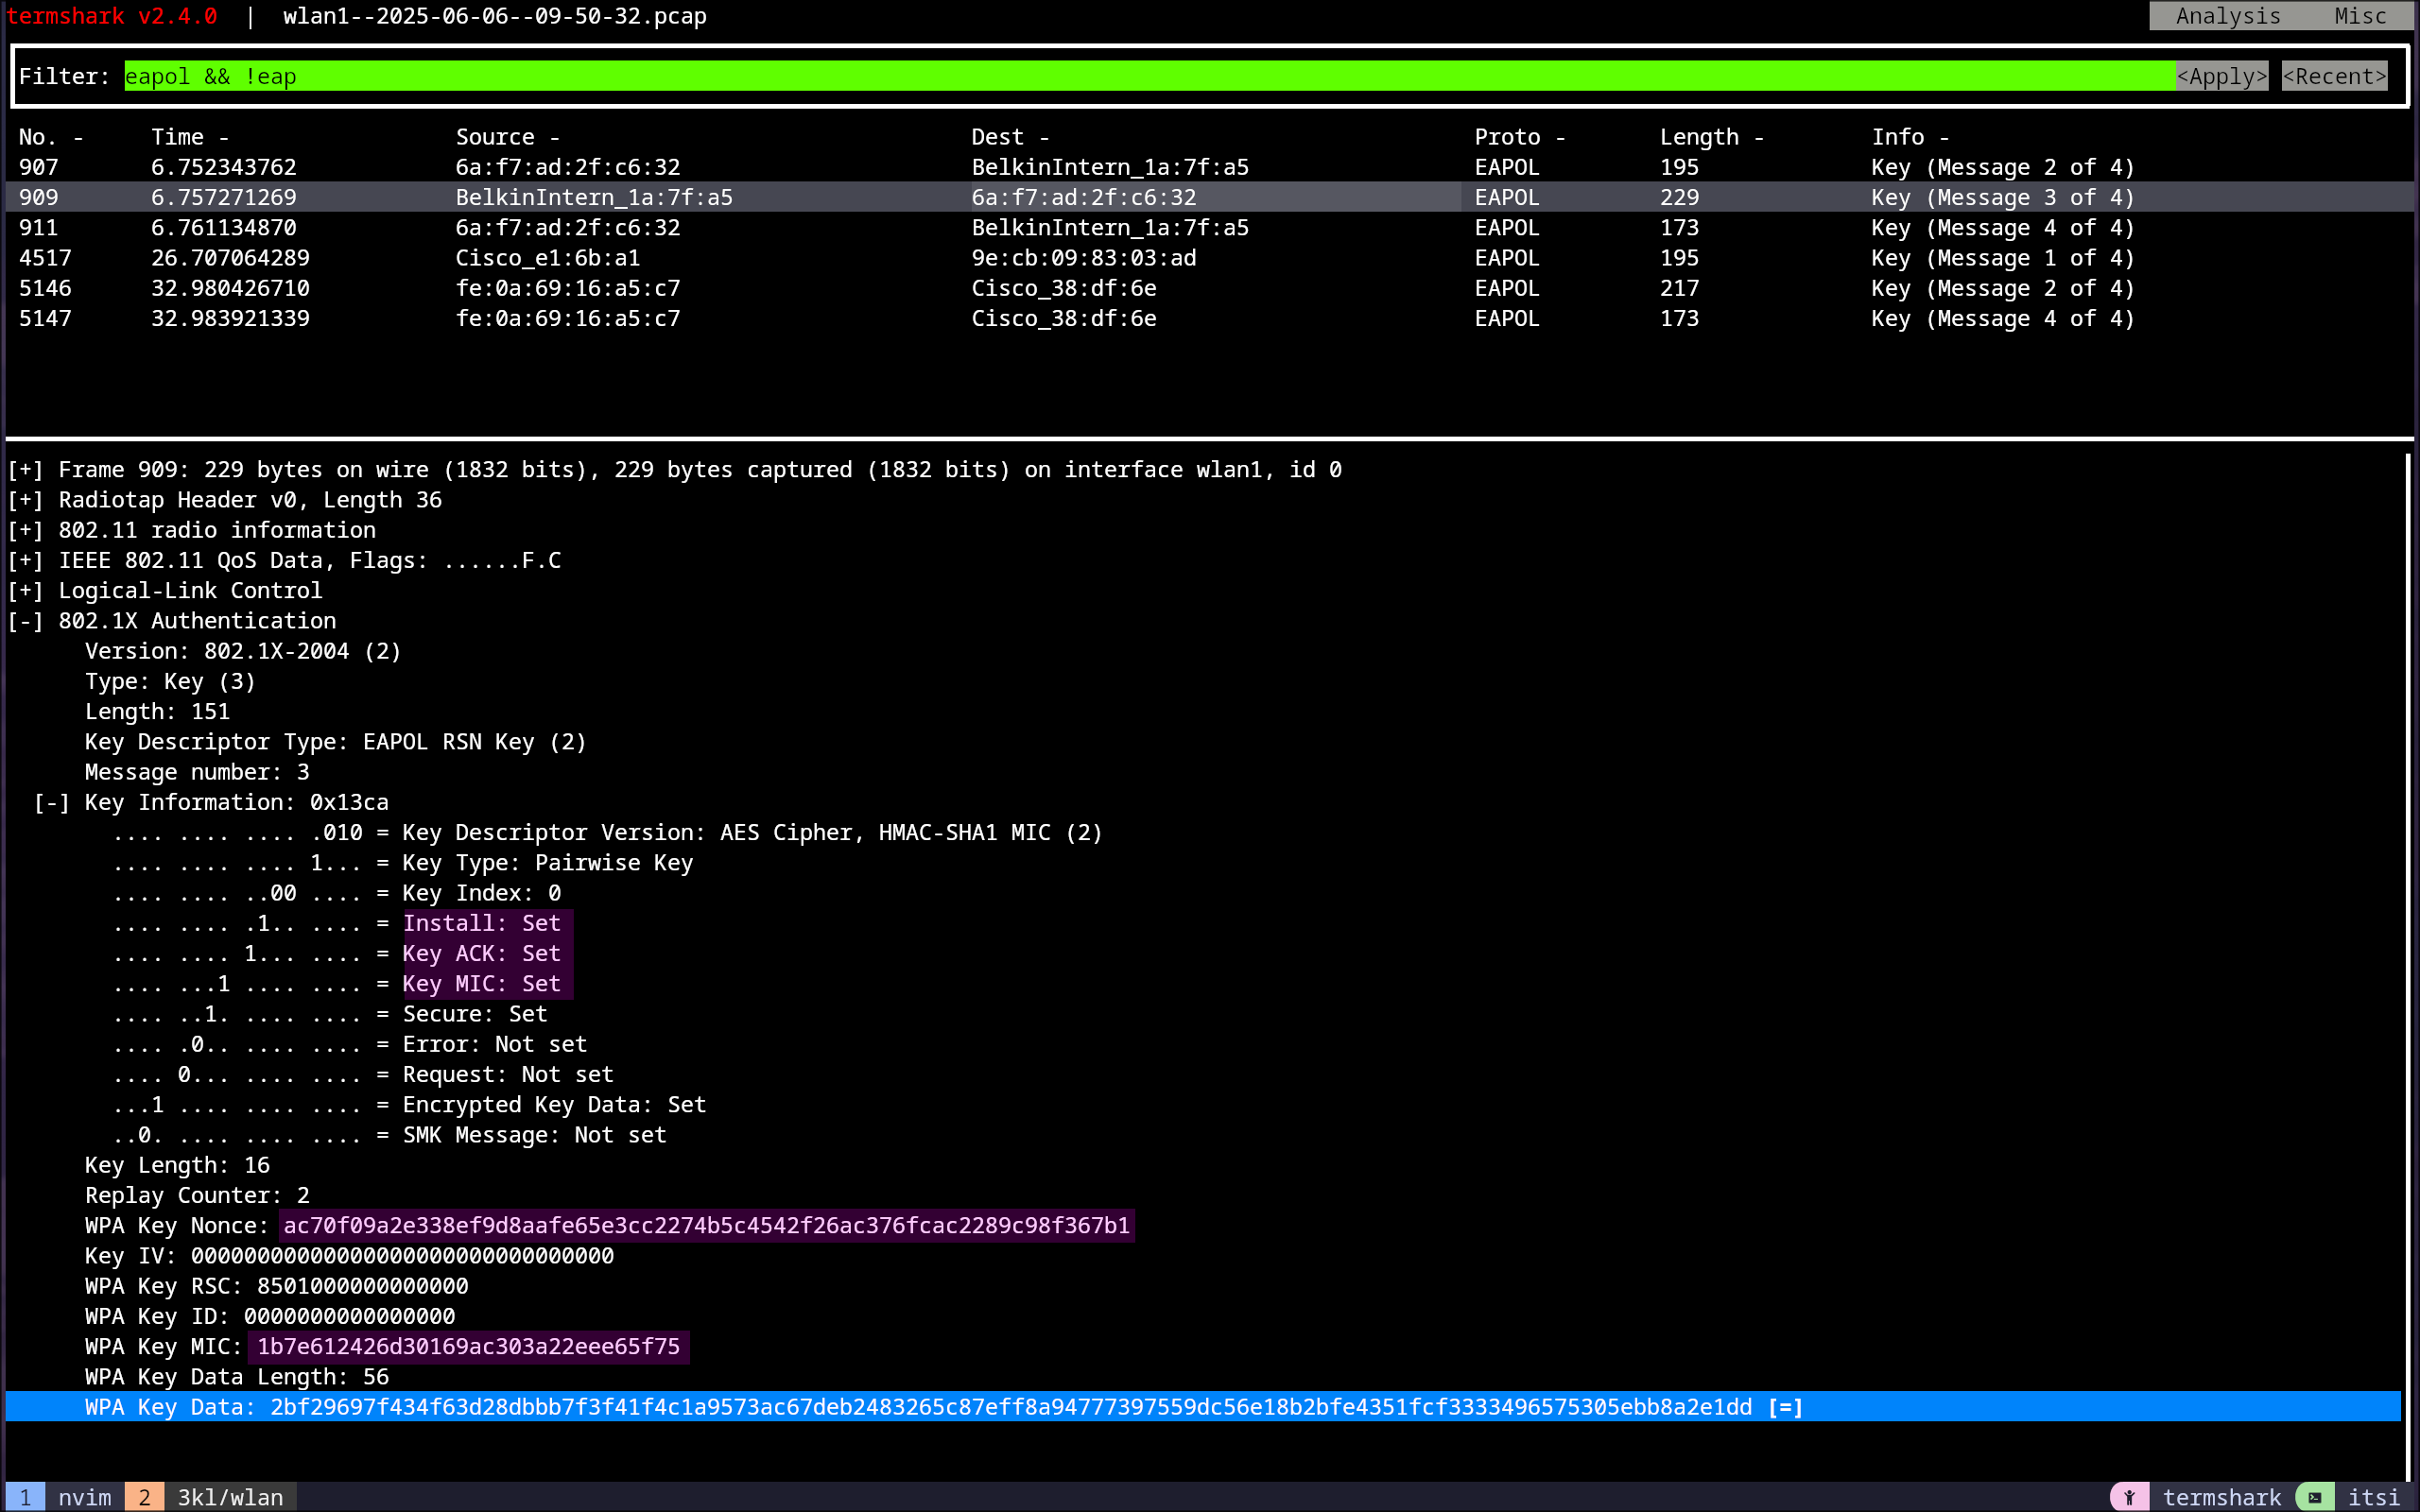Select the Type: Key (3) line
2420x1512 pixels.
[x=170, y=681]
